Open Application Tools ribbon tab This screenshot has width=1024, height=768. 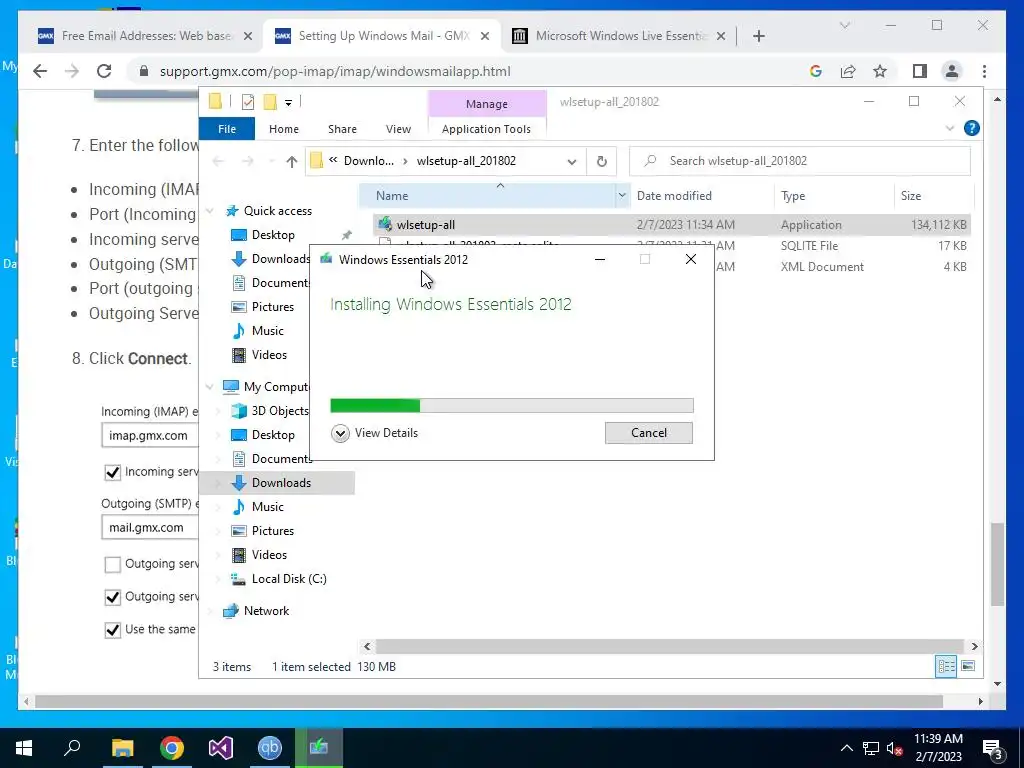pos(486,129)
